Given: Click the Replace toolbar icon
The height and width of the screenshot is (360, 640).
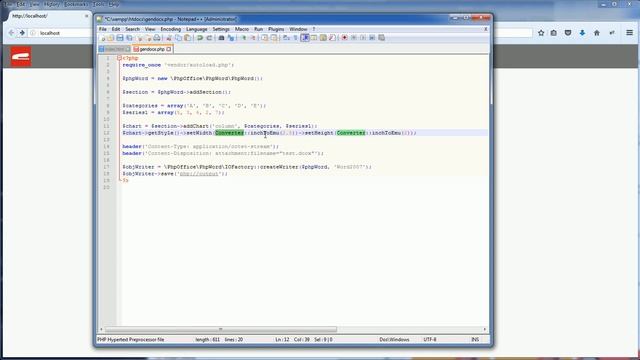Looking at the screenshot, I should point(231,38).
